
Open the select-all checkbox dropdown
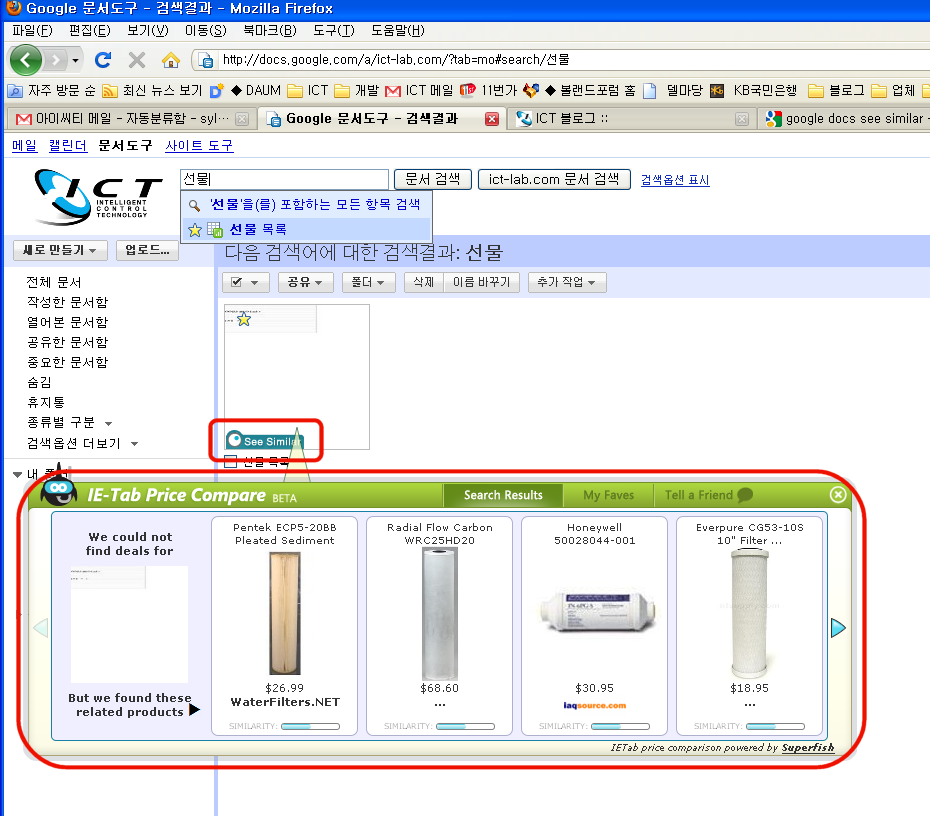click(x=245, y=283)
